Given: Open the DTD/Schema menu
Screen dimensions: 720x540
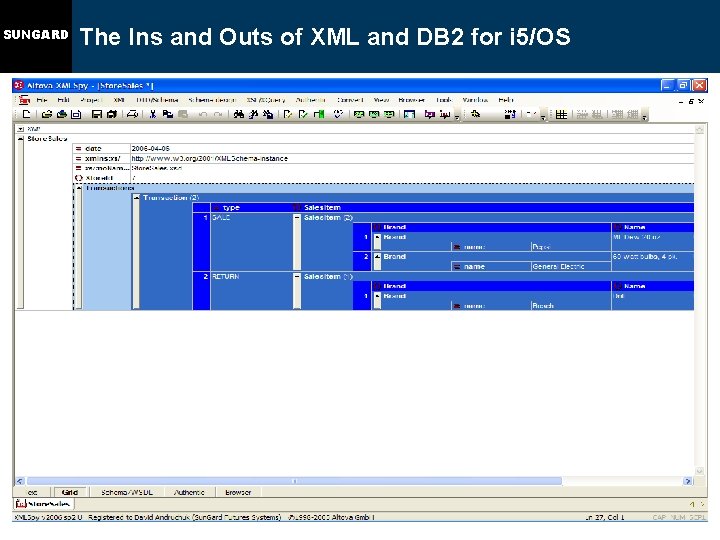Looking at the screenshot, I should pyautogui.click(x=157, y=100).
